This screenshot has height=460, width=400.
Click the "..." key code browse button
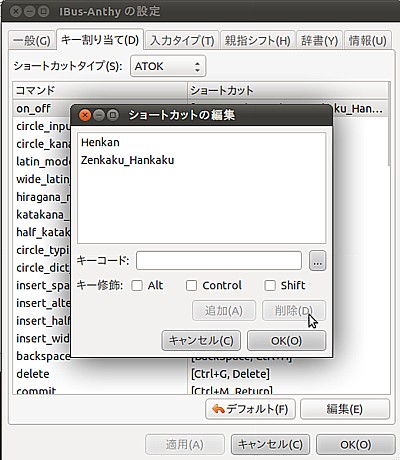pyautogui.click(x=317, y=261)
